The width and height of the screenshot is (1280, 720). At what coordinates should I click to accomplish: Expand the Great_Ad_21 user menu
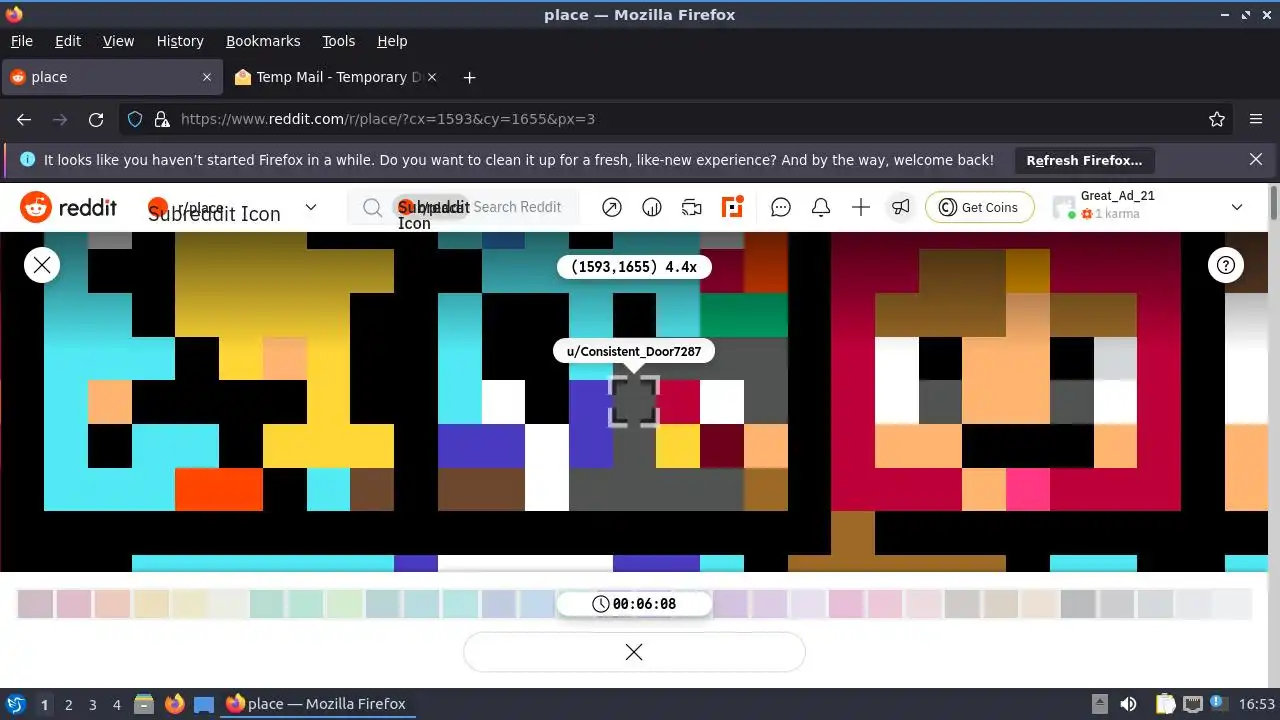click(1237, 207)
